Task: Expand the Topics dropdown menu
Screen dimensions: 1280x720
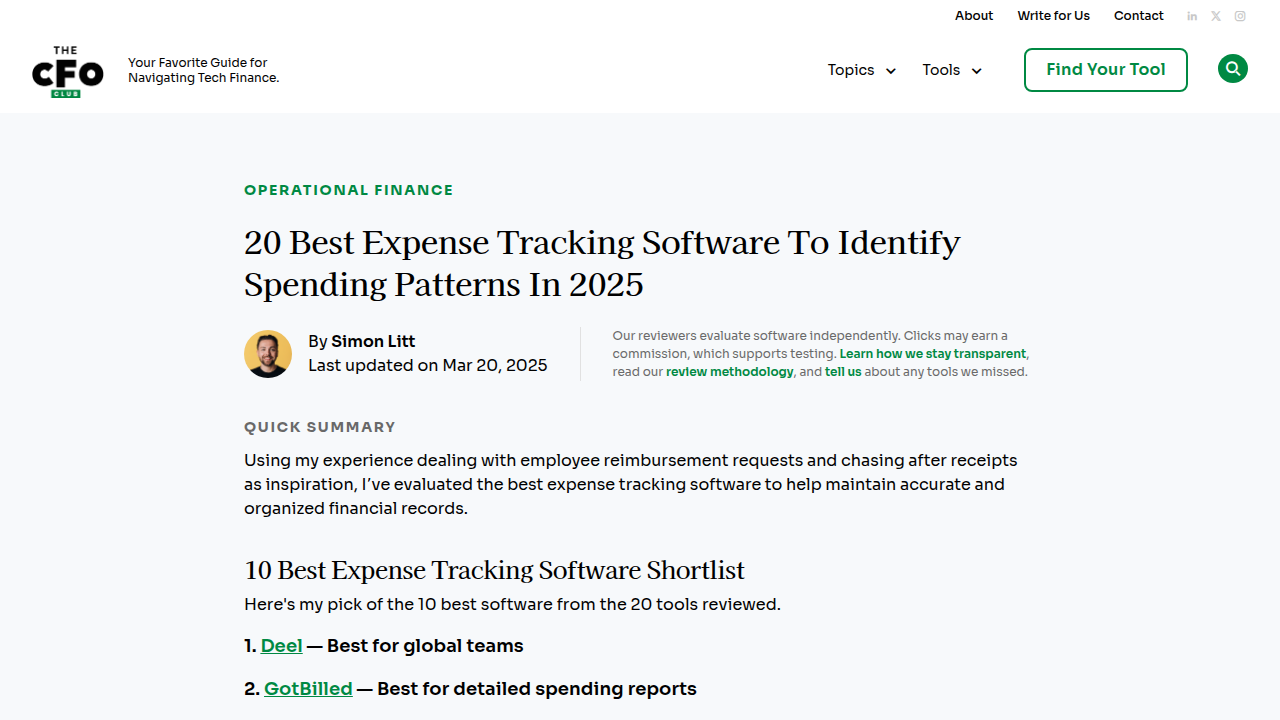Action: click(x=861, y=70)
